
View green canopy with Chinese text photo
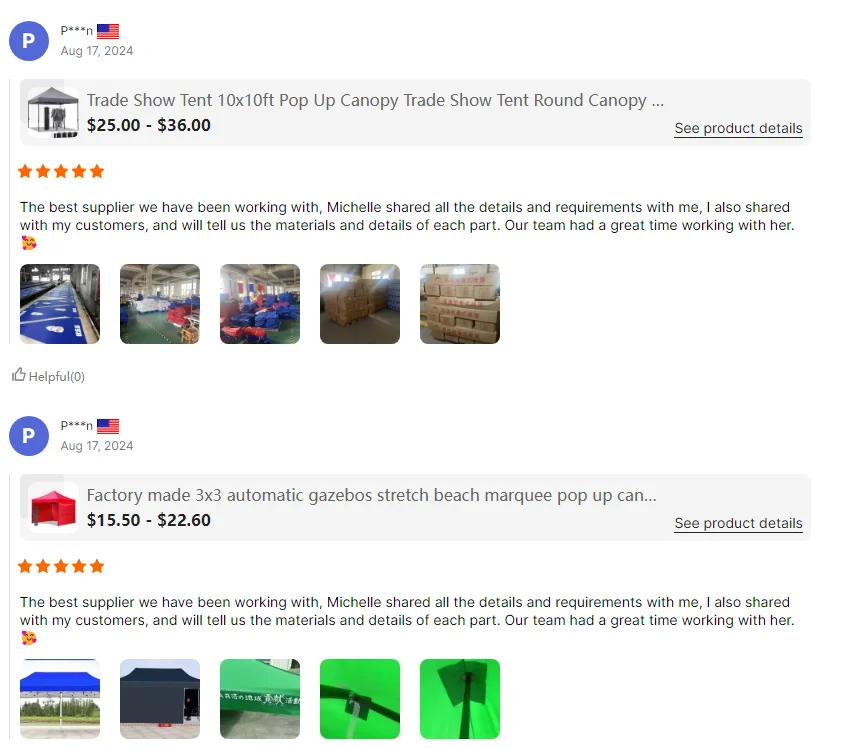(260, 699)
